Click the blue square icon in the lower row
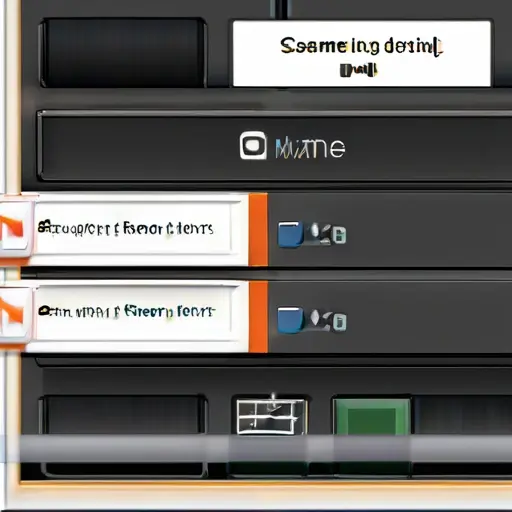The width and height of the screenshot is (512, 512). pos(290,320)
